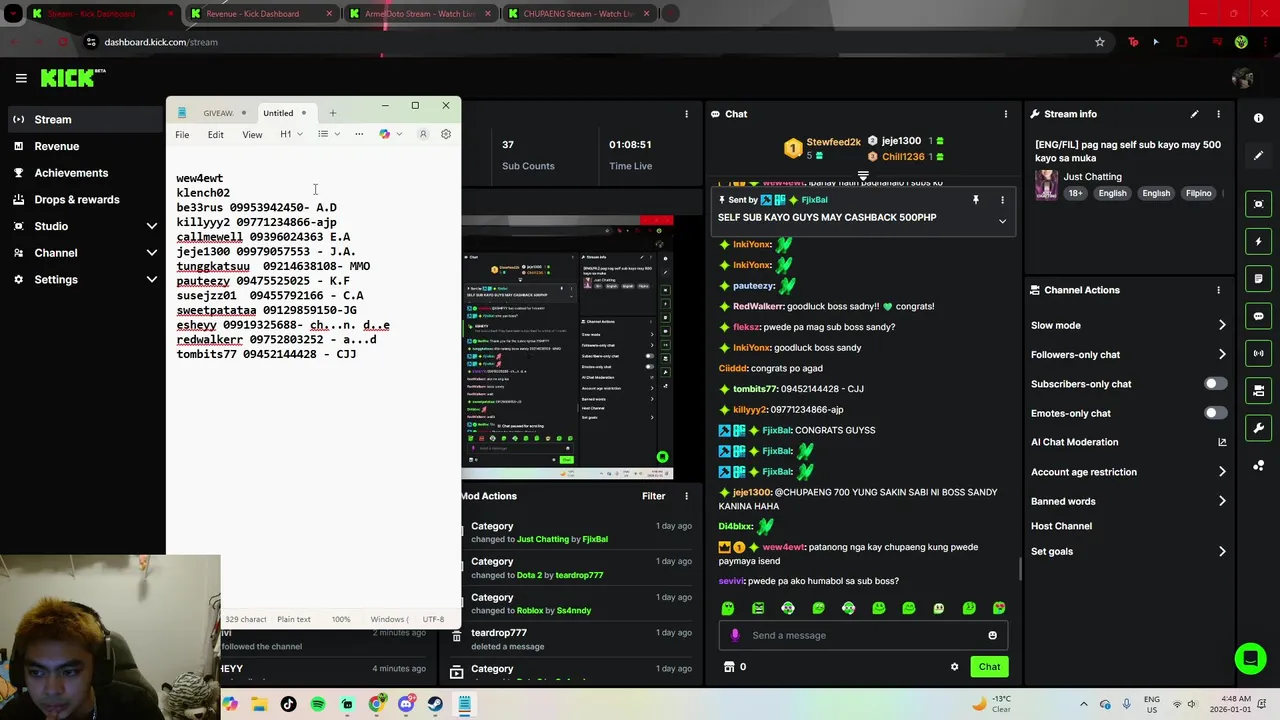Click the pencil icon in right toolbar

pos(1259,156)
